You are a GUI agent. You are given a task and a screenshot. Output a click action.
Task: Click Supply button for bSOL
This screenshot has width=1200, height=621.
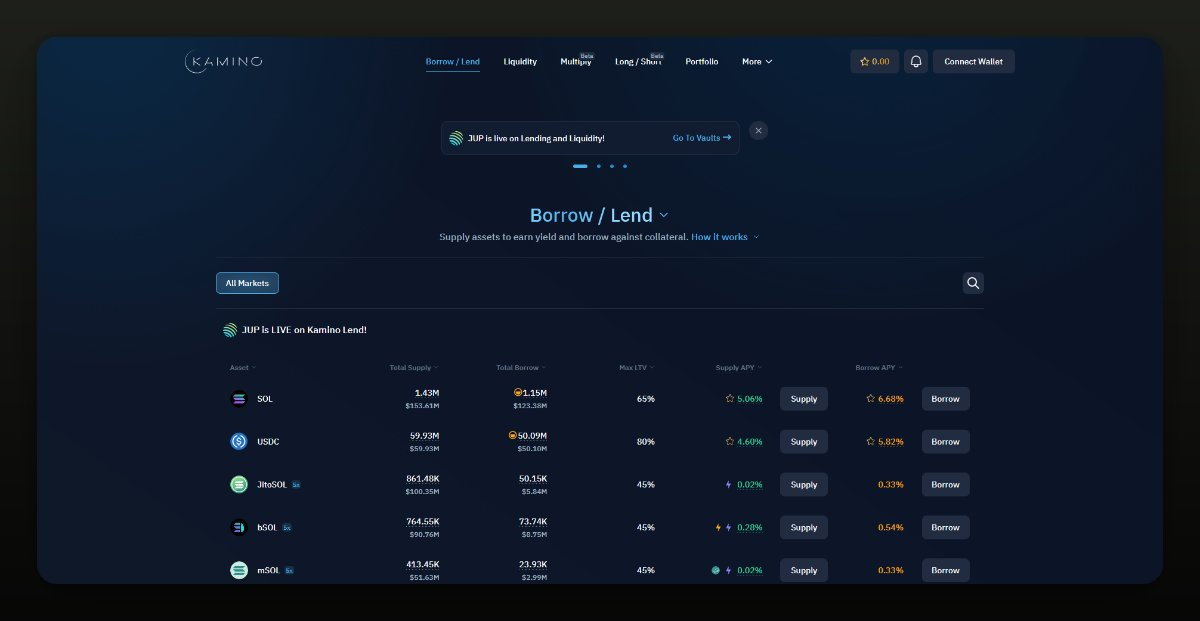pos(804,528)
